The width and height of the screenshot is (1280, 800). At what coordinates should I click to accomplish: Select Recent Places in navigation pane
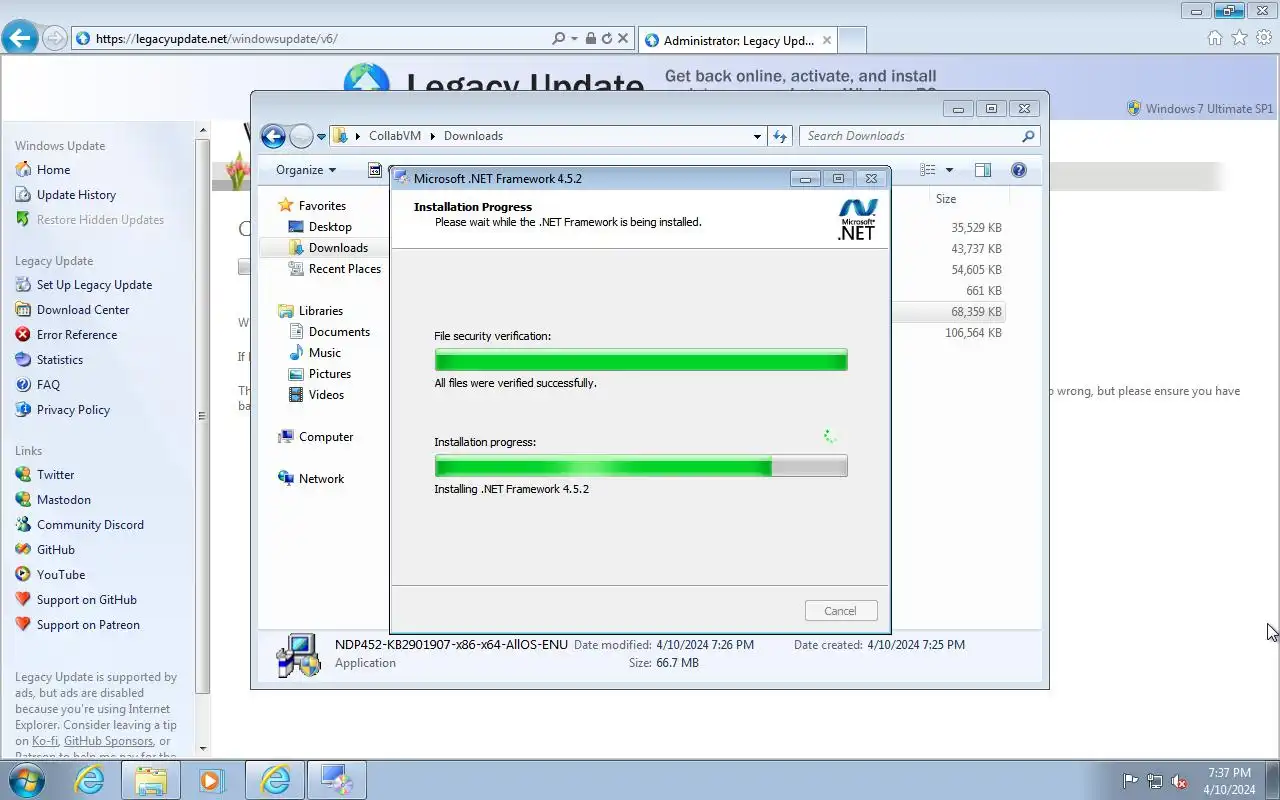(x=345, y=269)
